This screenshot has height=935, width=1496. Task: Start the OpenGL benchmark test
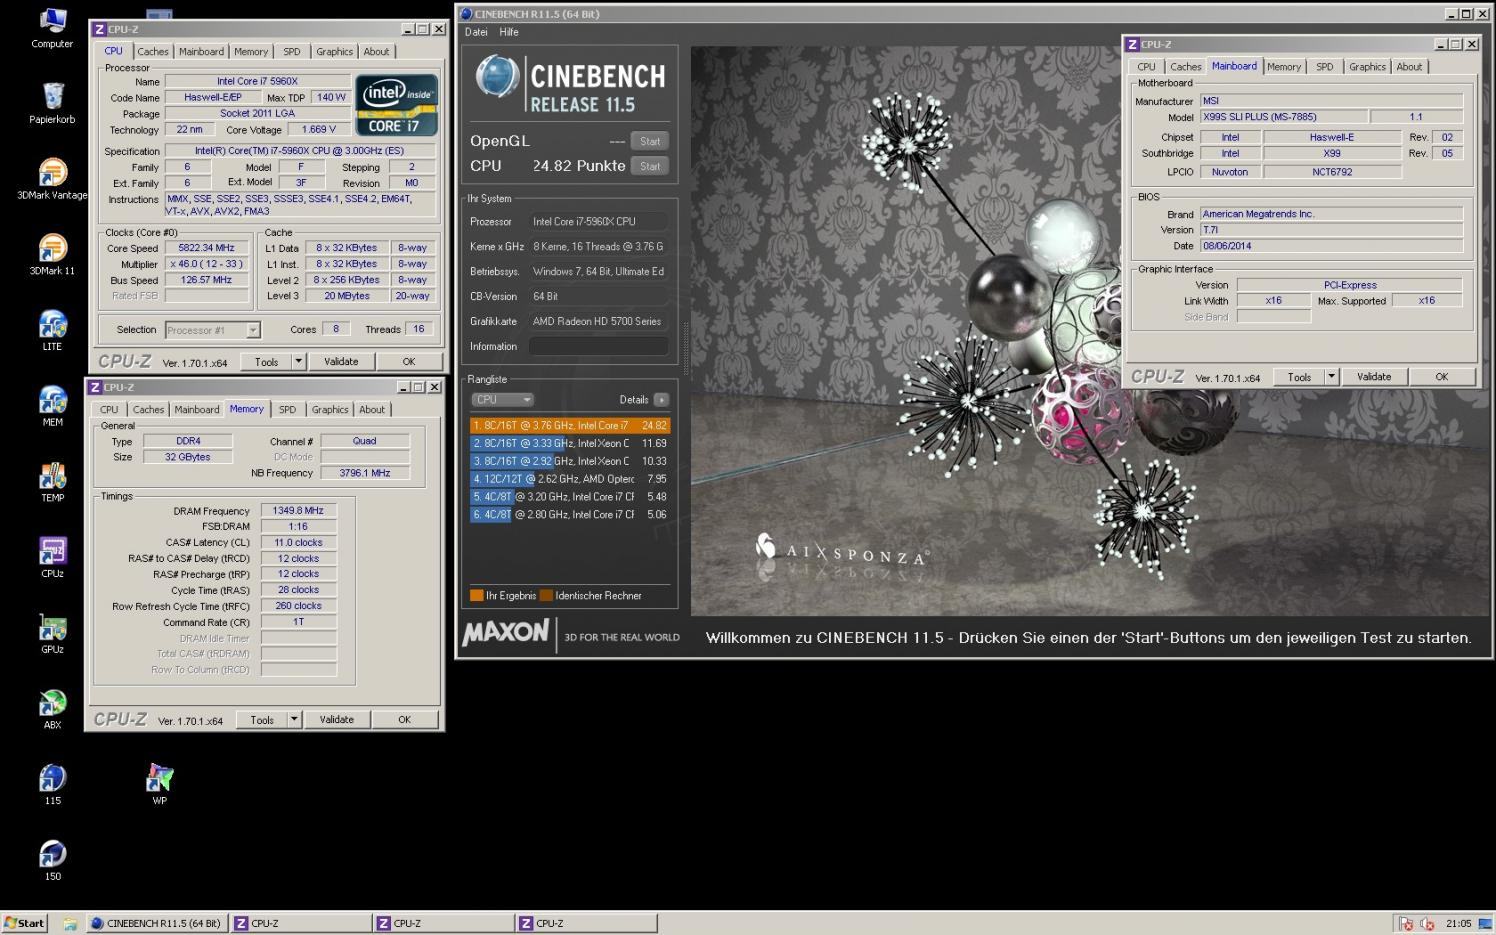tap(650, 141)
